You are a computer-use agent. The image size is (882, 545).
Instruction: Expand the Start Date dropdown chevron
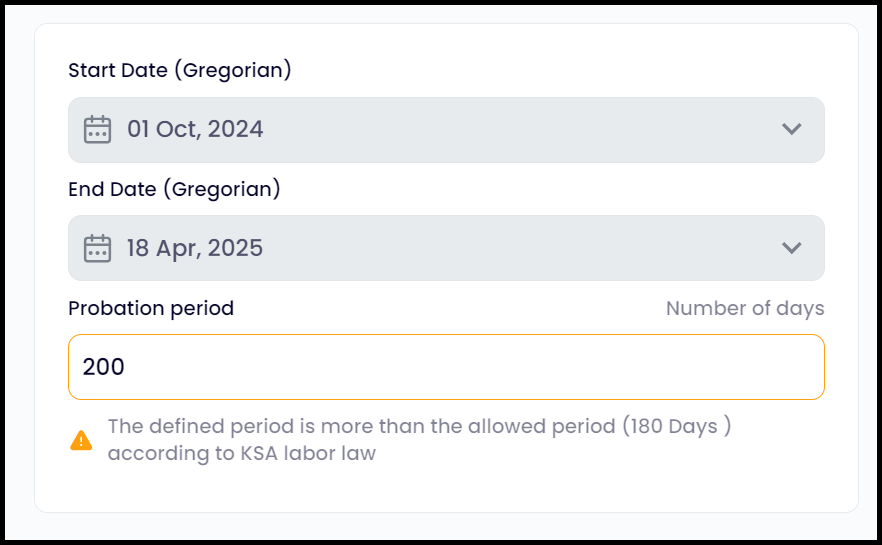coord(792,129)
